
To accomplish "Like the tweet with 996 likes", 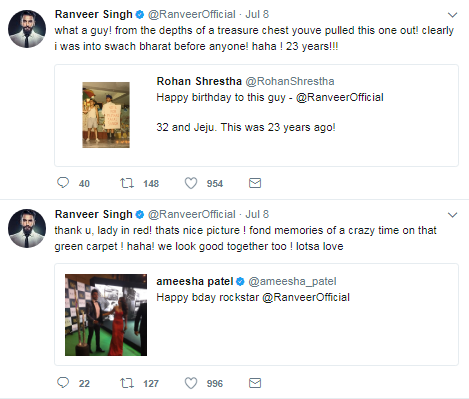I will 191,383.
